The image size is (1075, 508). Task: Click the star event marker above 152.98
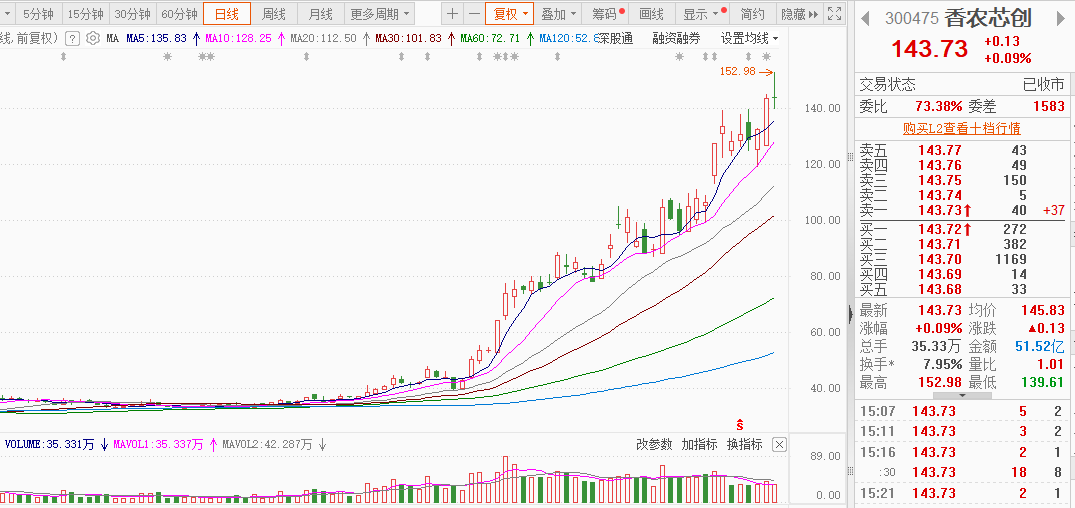766,57
